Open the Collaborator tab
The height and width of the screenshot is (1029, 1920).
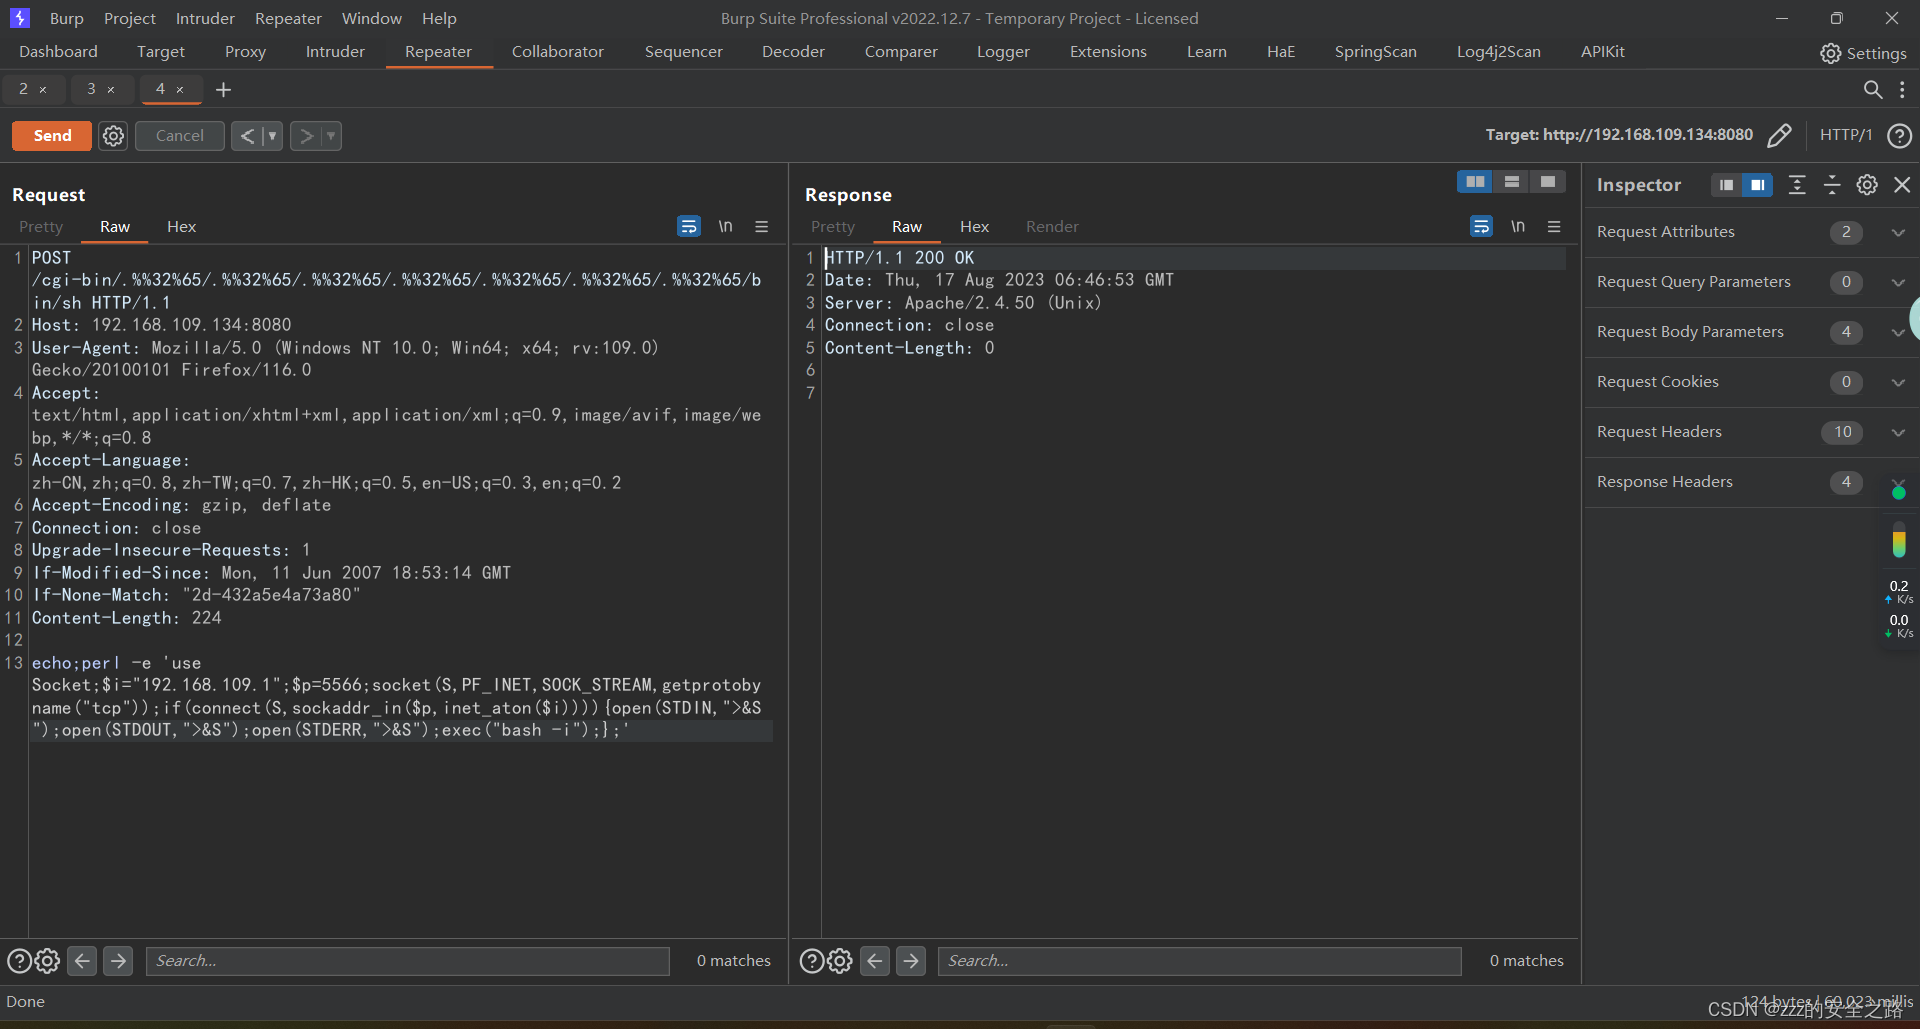coord(558,52)
